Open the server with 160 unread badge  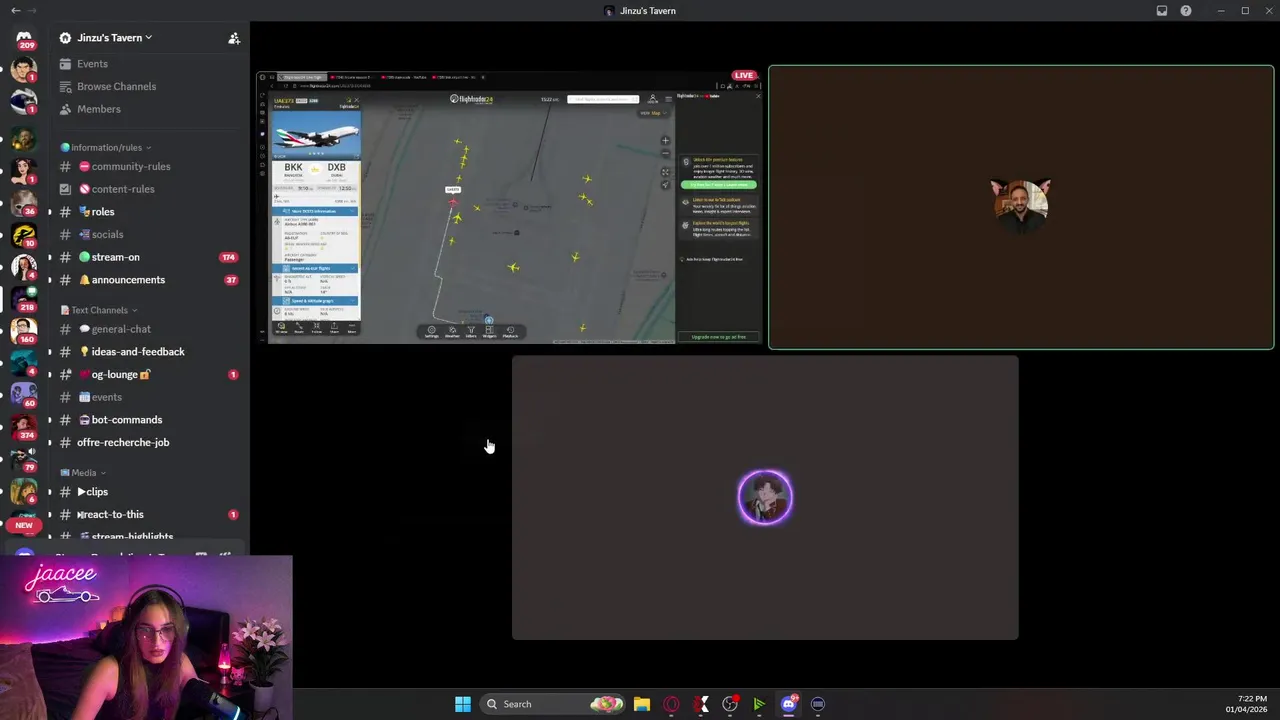[x=24, y=330]
